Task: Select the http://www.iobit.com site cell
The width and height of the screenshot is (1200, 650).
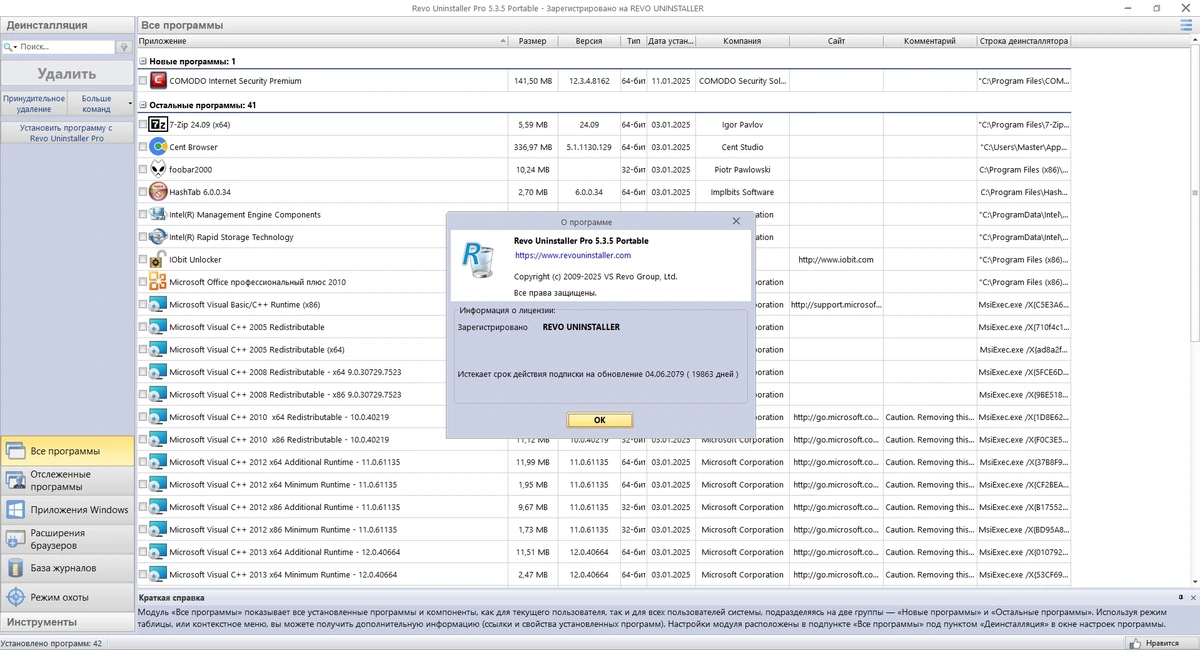Action: (836, 260)
